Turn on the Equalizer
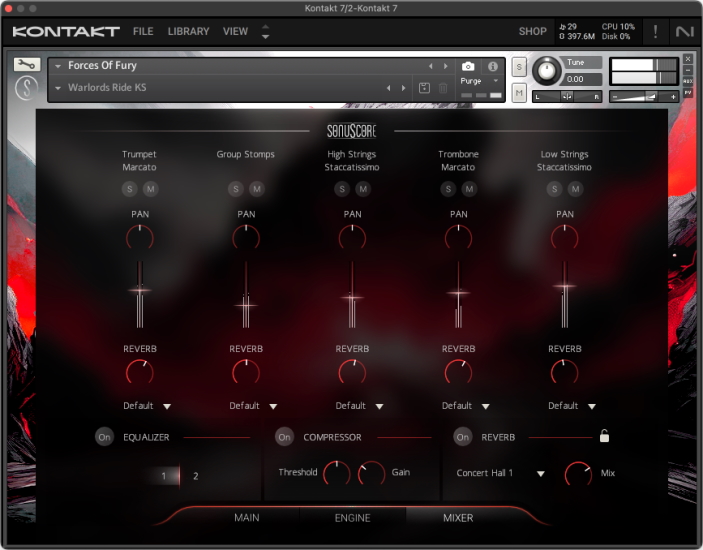This screenshot has width=703, height=550. pos(104,437)
